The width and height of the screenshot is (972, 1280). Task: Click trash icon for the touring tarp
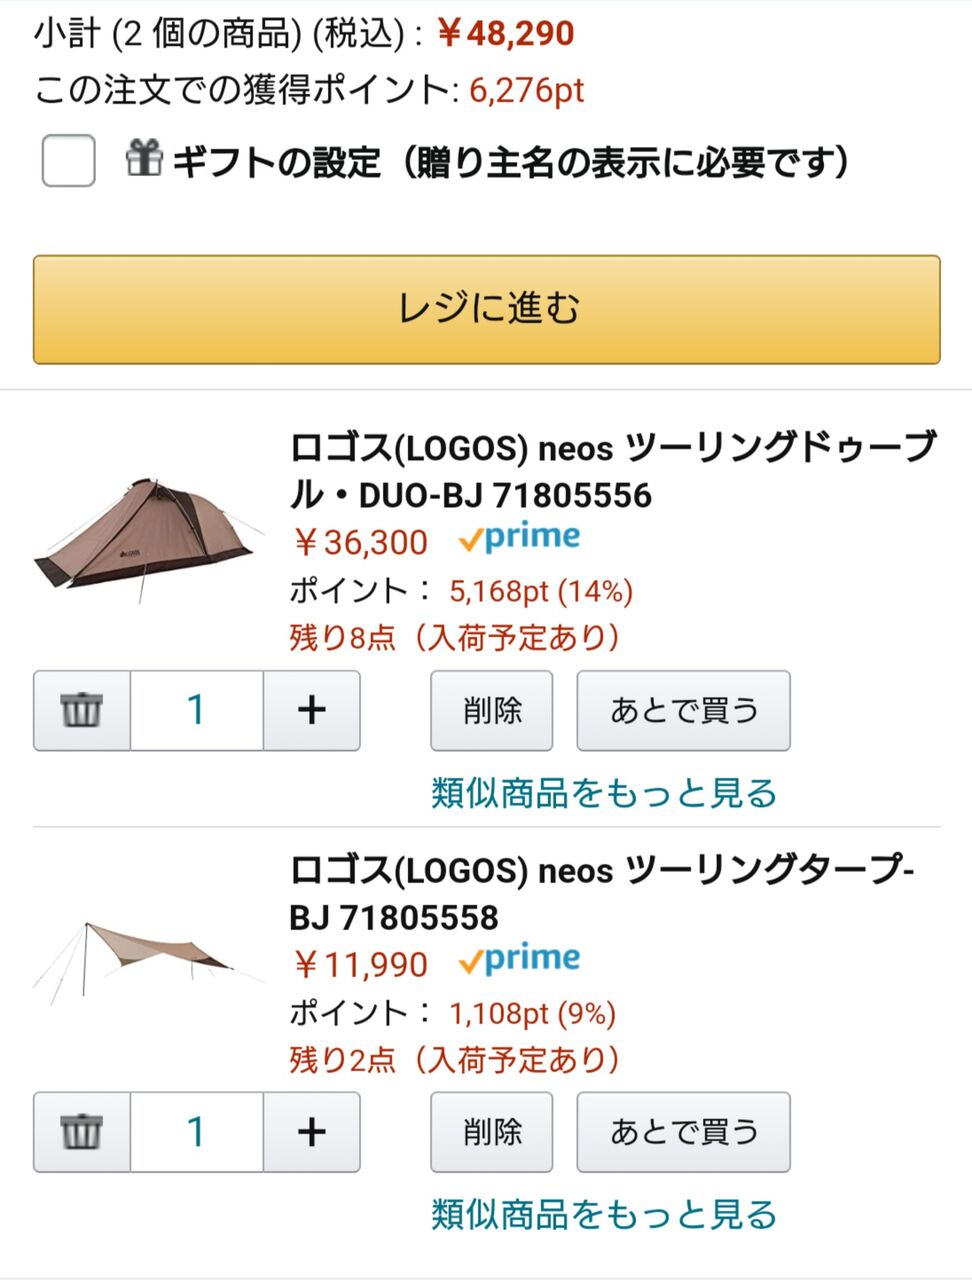[x=82, y=1133]
